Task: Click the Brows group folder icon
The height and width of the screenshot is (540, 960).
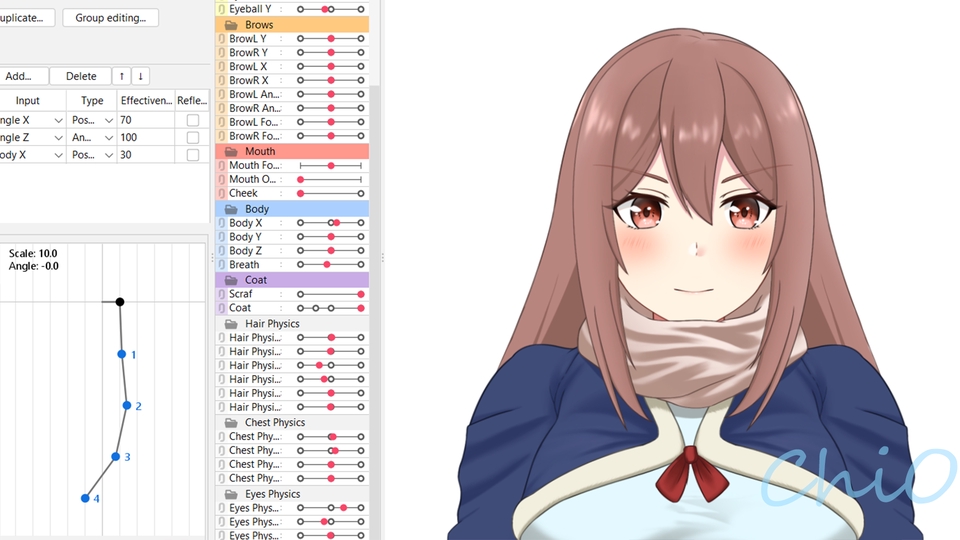Action: [231, 25]
